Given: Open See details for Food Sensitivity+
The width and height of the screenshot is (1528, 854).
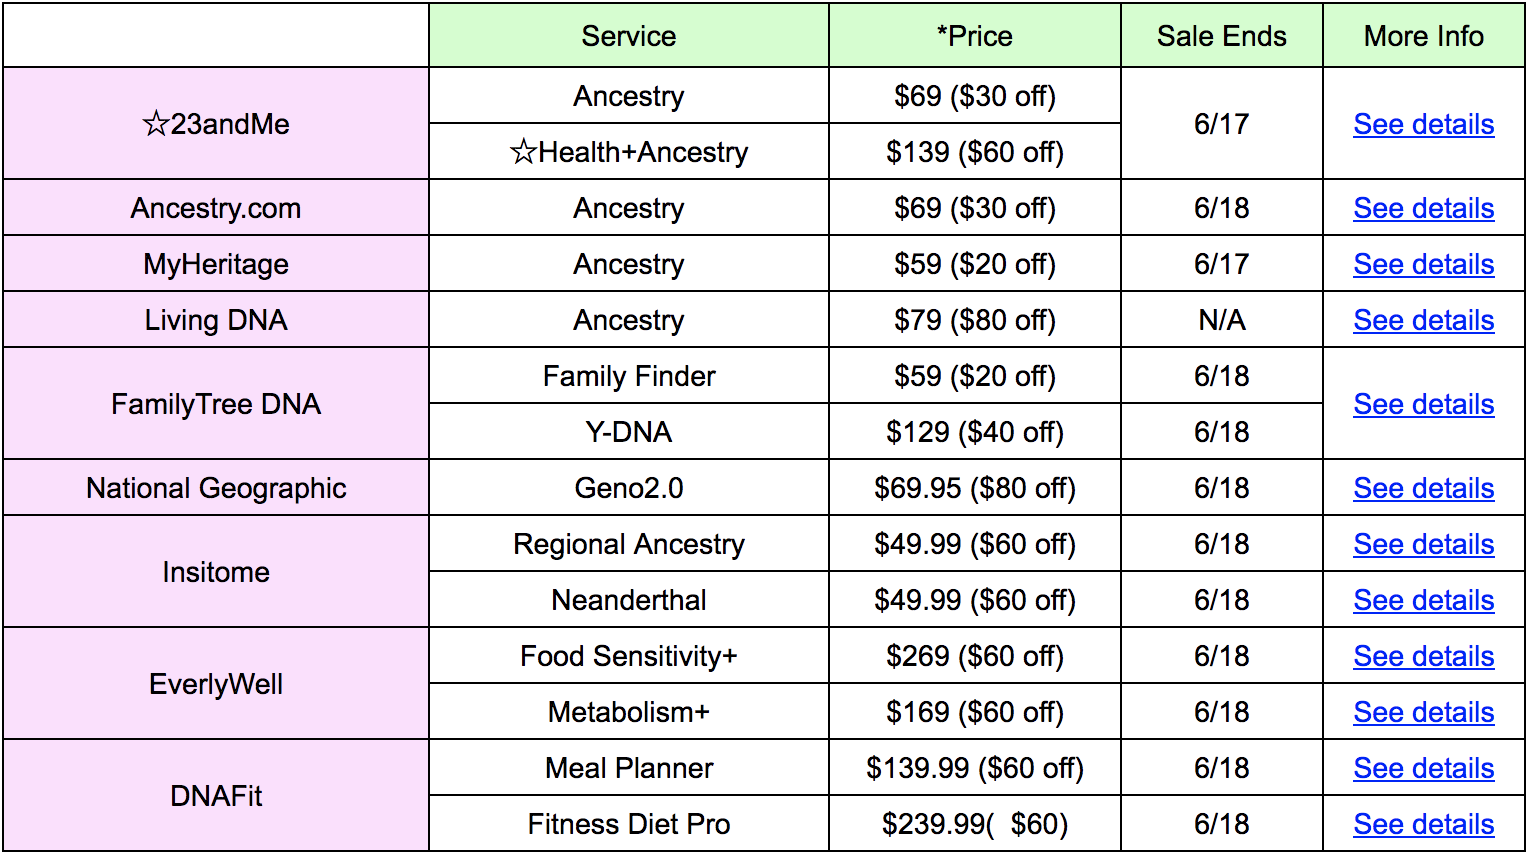Looking at the screenshot, I should tap(1423, 656).
